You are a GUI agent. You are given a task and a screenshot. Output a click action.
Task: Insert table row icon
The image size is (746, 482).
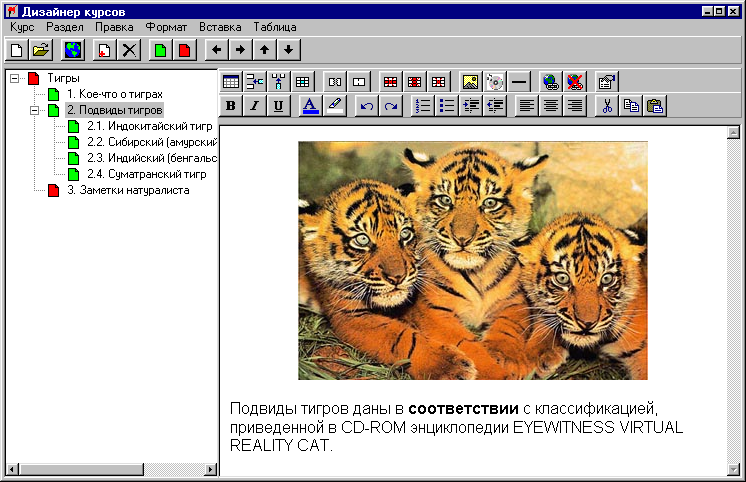click(255, 82)
